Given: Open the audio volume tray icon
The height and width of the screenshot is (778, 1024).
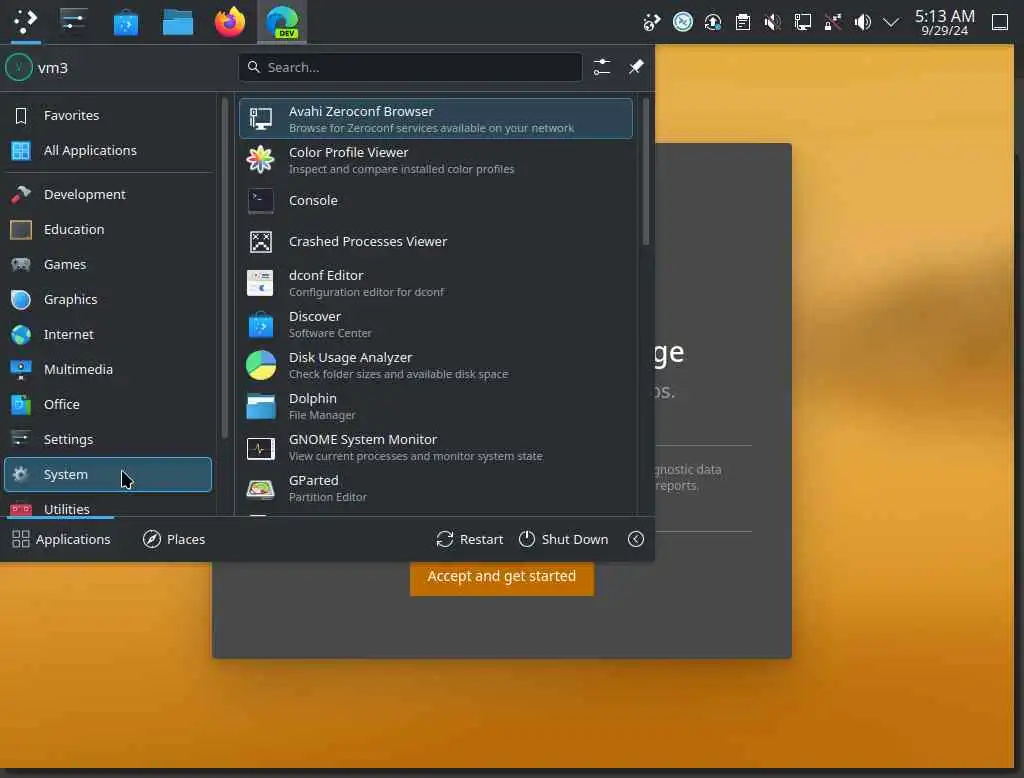Looking at the screenshot, I should (863, 22).
